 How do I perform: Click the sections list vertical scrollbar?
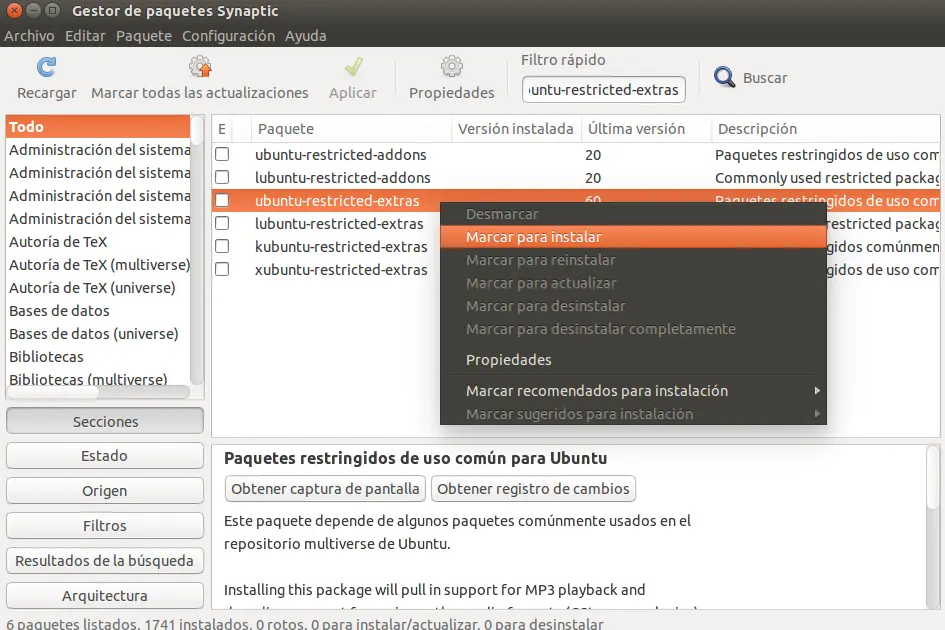click(196, 250)
